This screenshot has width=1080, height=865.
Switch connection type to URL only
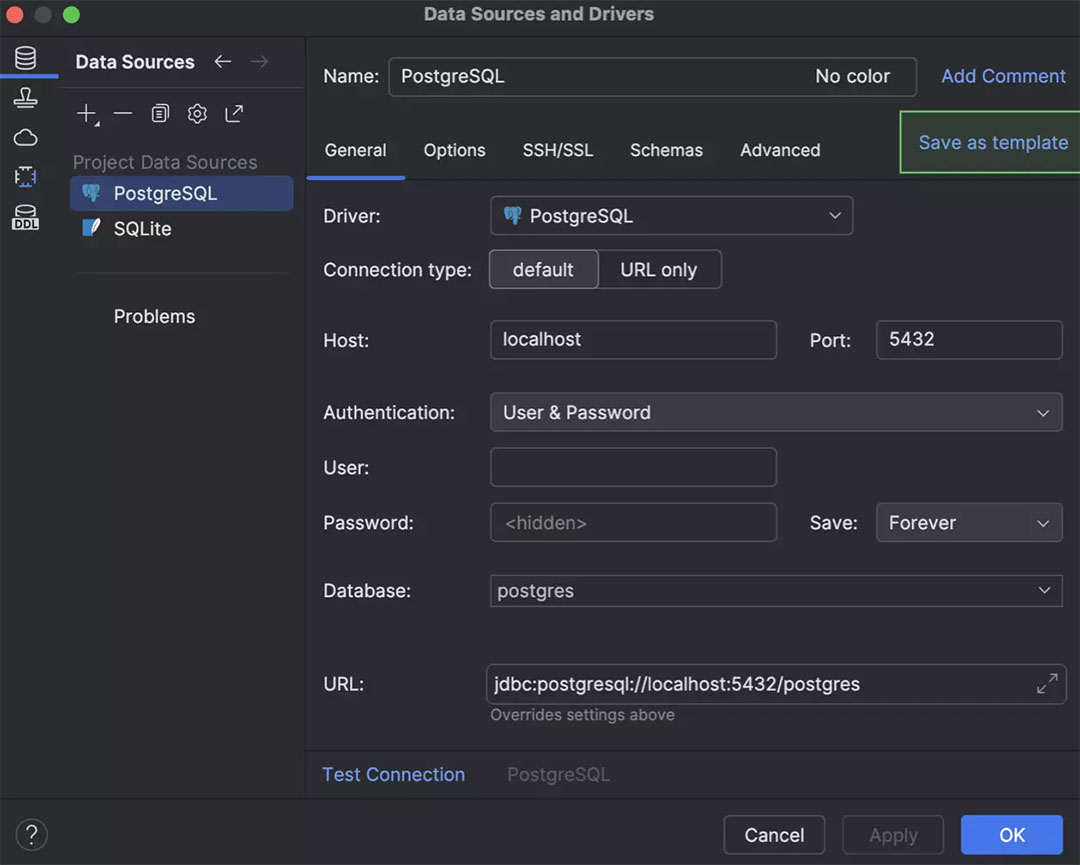click(658, 270)
